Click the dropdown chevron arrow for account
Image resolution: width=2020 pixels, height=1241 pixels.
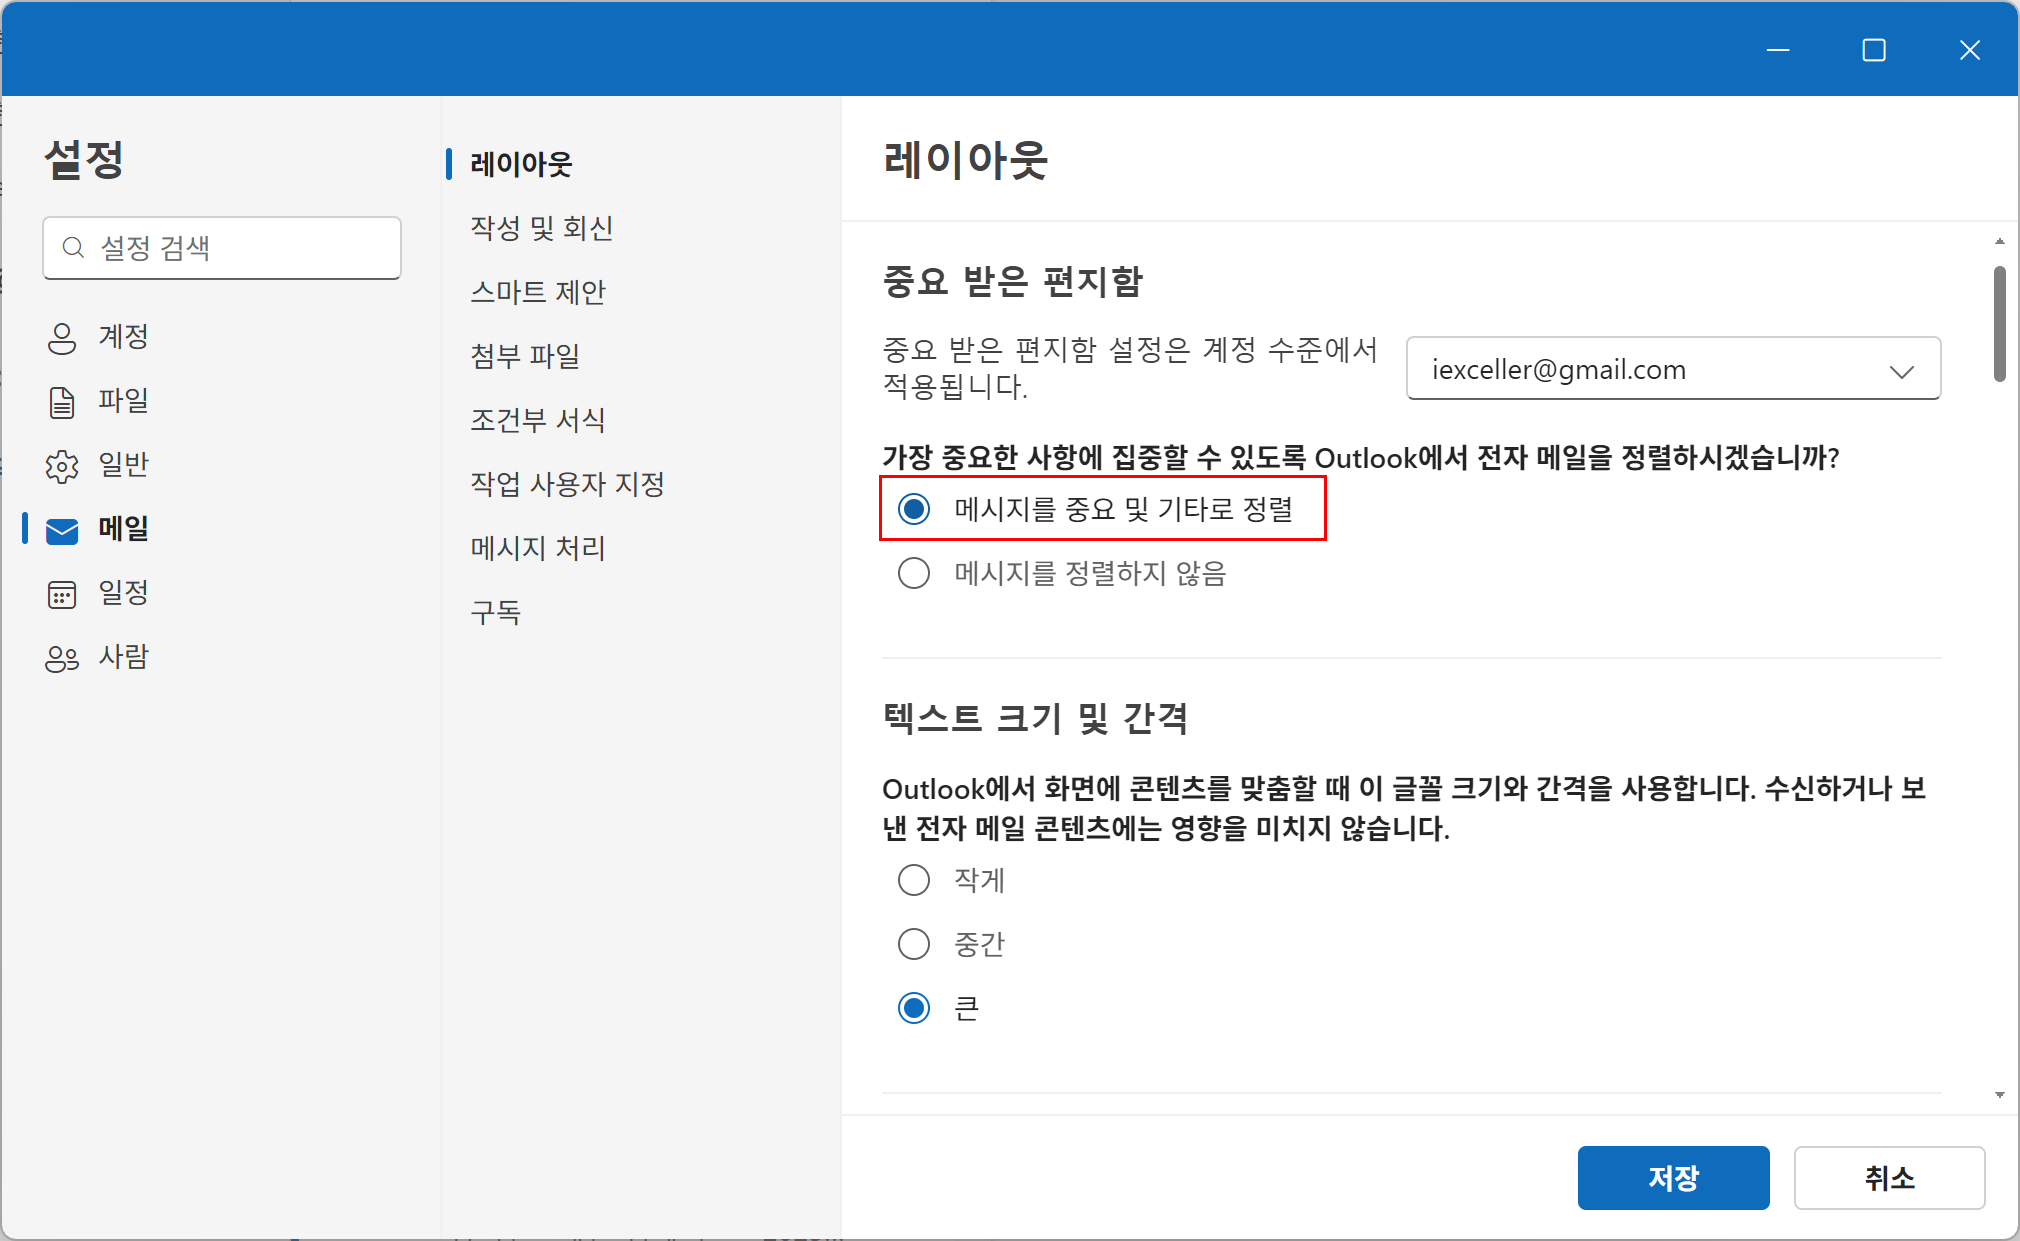click(x=1901, y=371)
